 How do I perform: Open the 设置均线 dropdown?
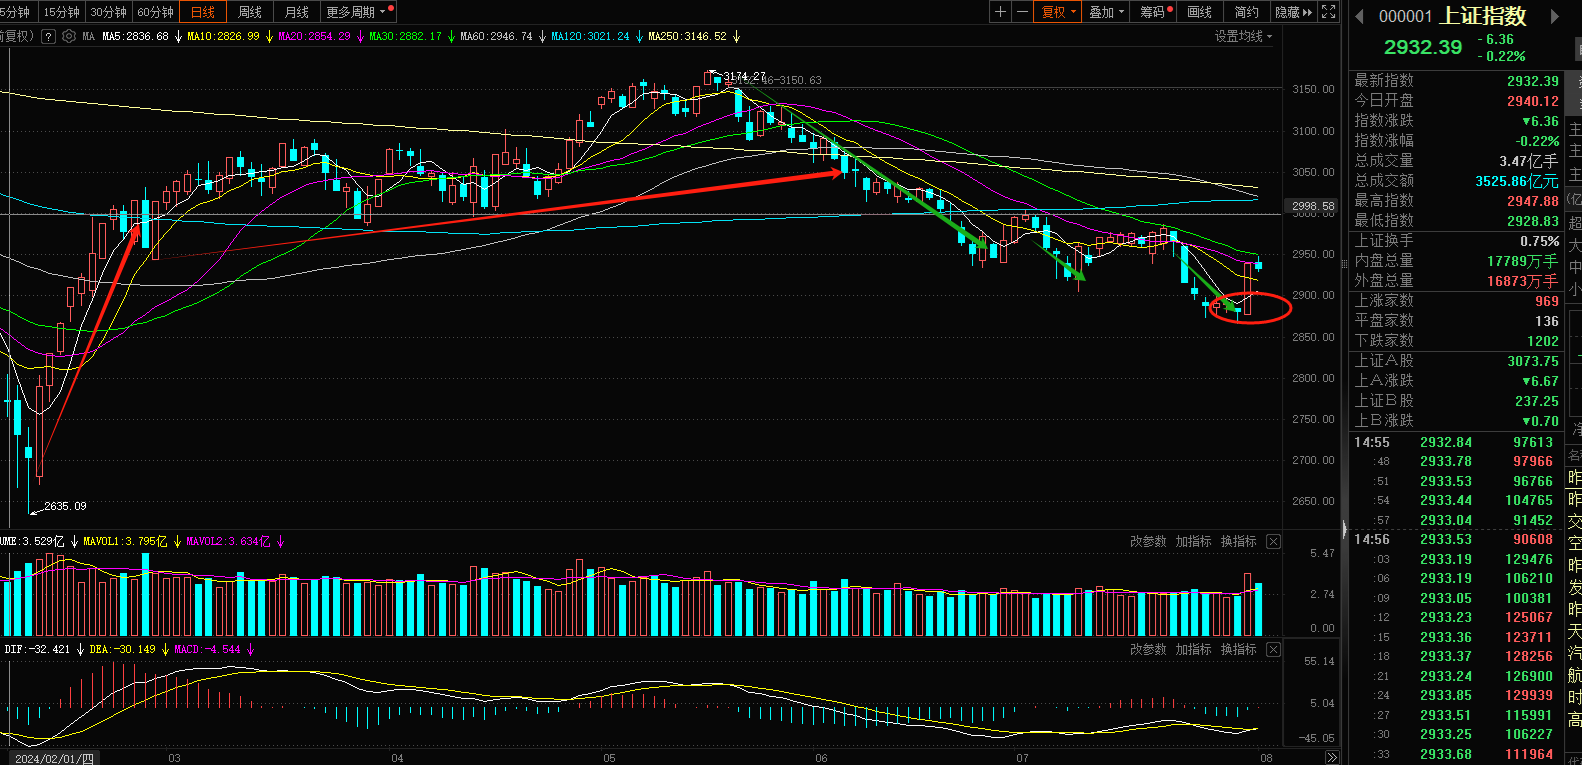[1244, 36]
